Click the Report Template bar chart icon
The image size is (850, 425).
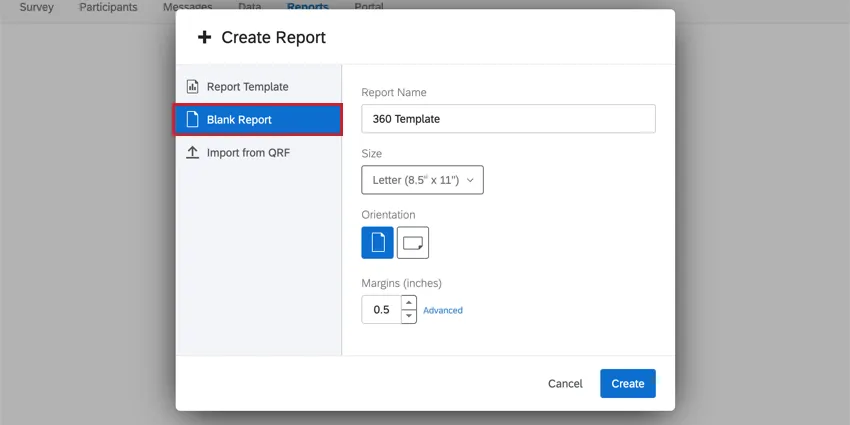pyautogui.click(x=193, y=87)
